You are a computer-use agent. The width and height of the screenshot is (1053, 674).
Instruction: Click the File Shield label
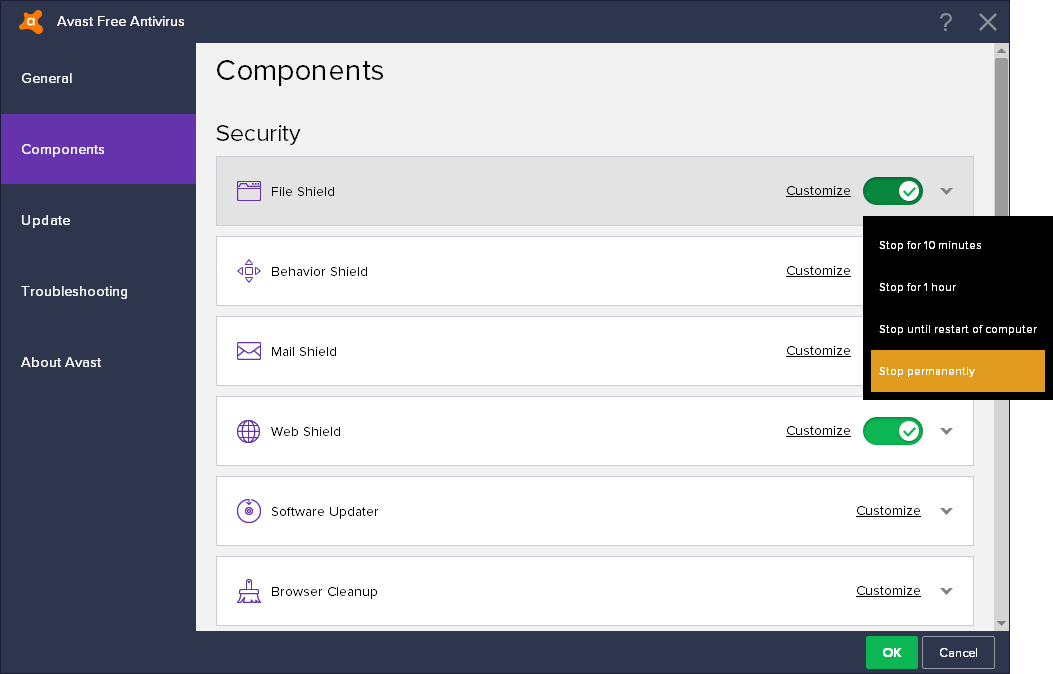303,191
